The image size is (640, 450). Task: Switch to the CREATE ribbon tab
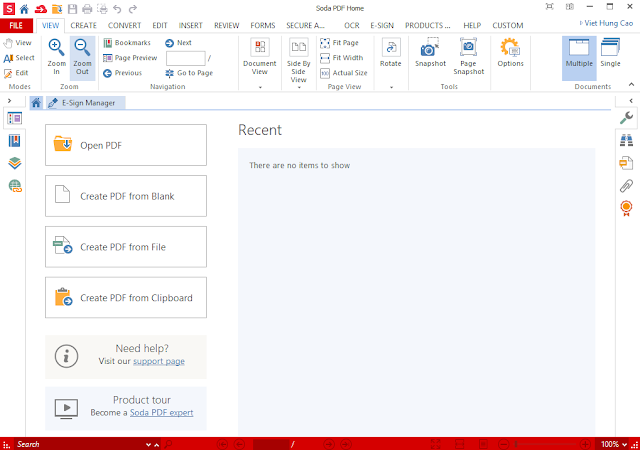coord(83,25)
